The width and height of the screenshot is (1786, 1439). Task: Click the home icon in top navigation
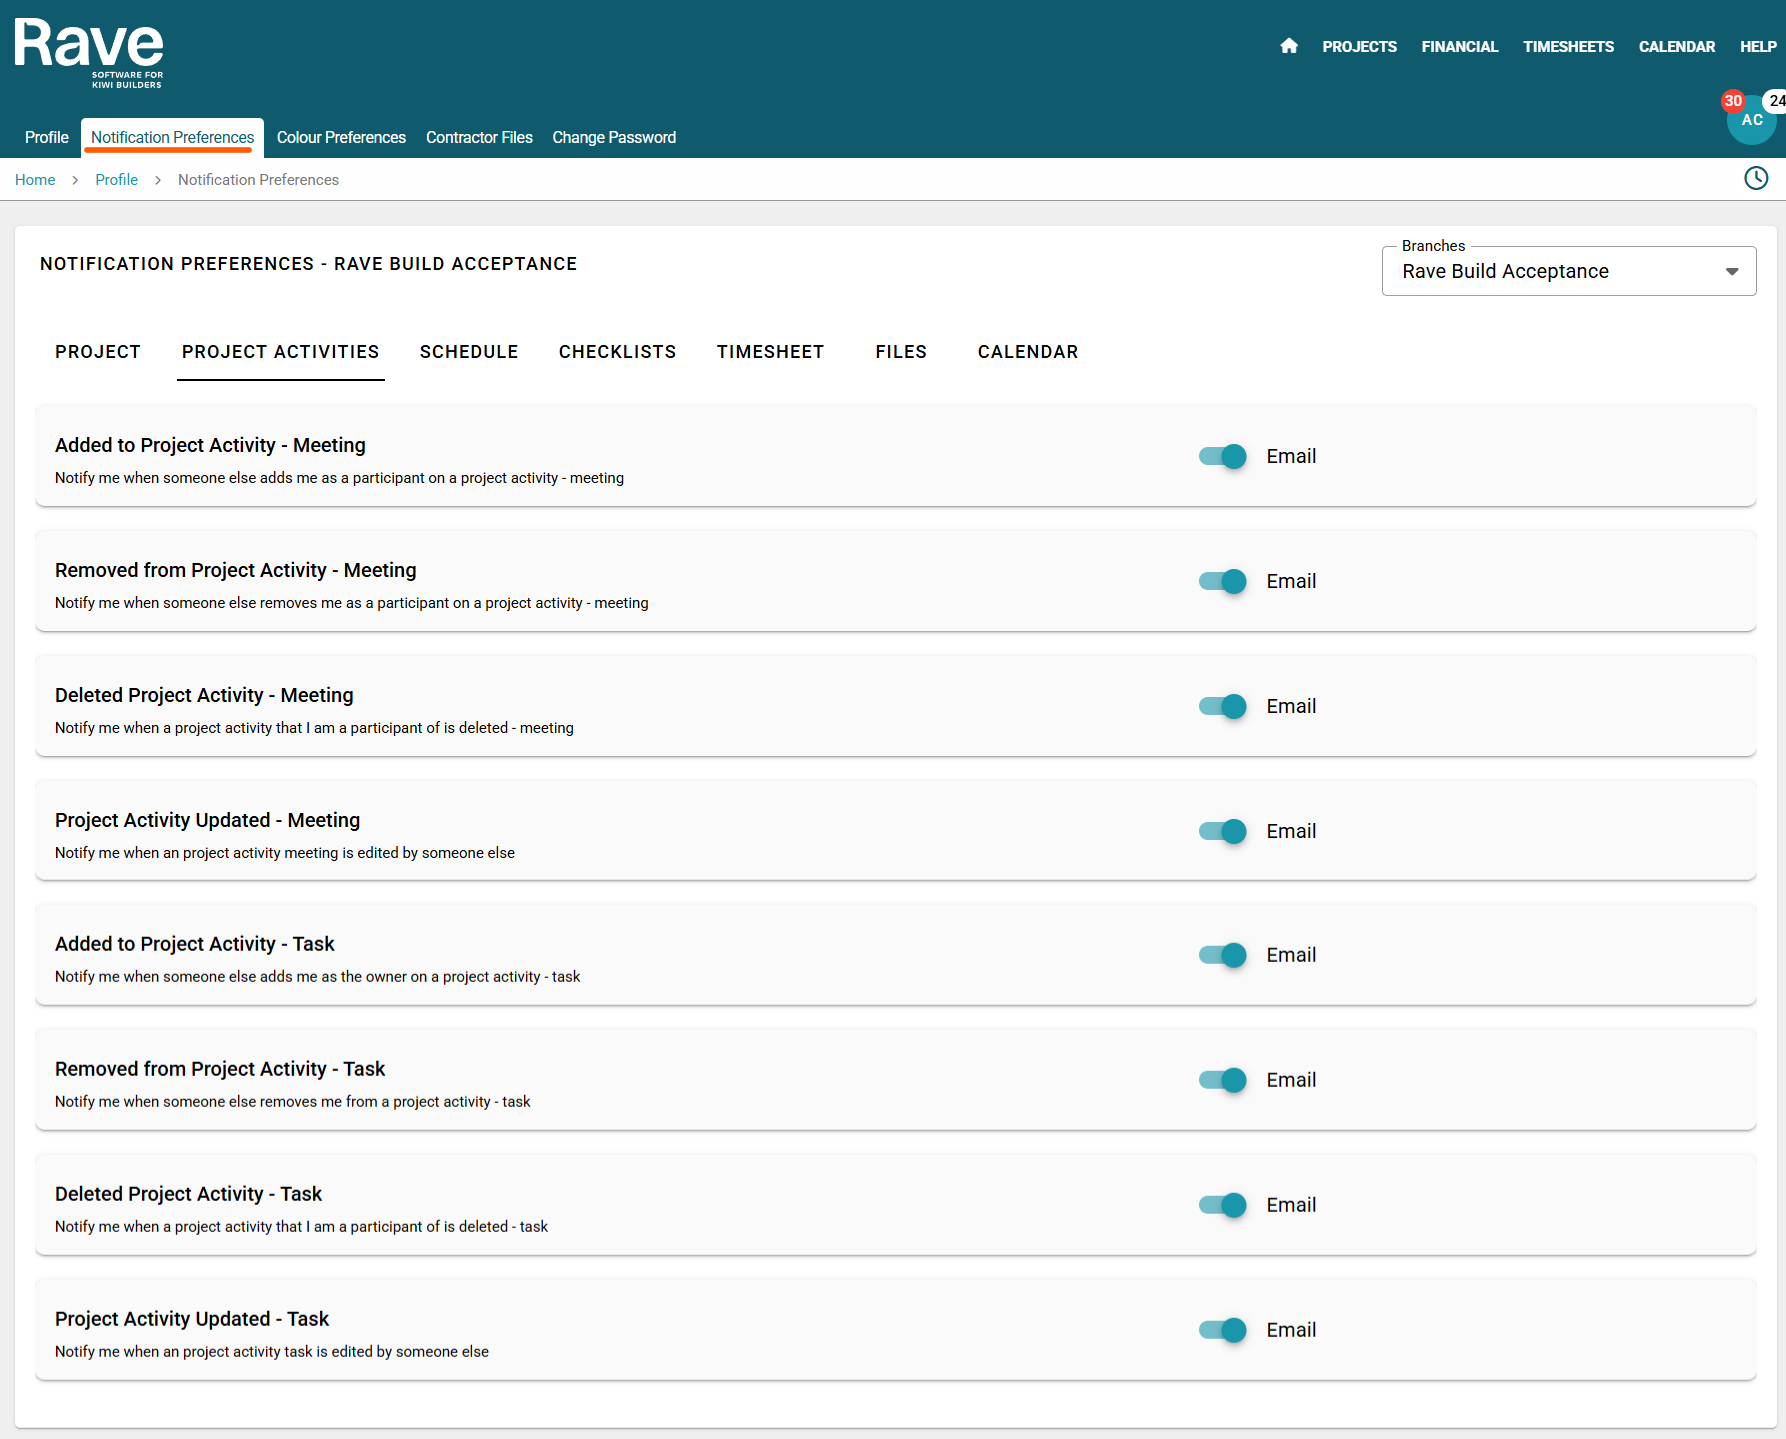1289,46
